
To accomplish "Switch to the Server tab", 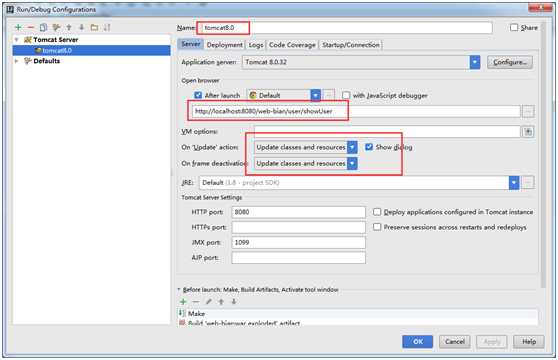I will pyautogui.click(x=190, y=44).
